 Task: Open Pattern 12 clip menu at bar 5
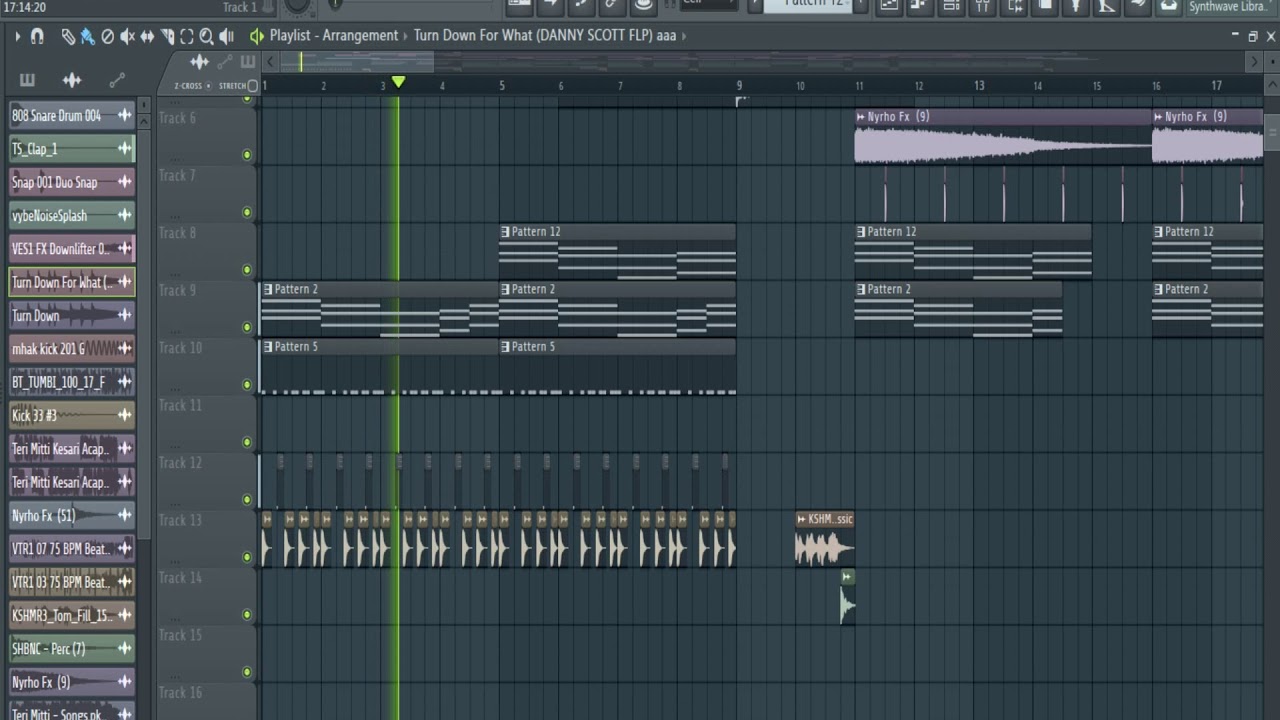pyautogui.click(x=505, y=232)
